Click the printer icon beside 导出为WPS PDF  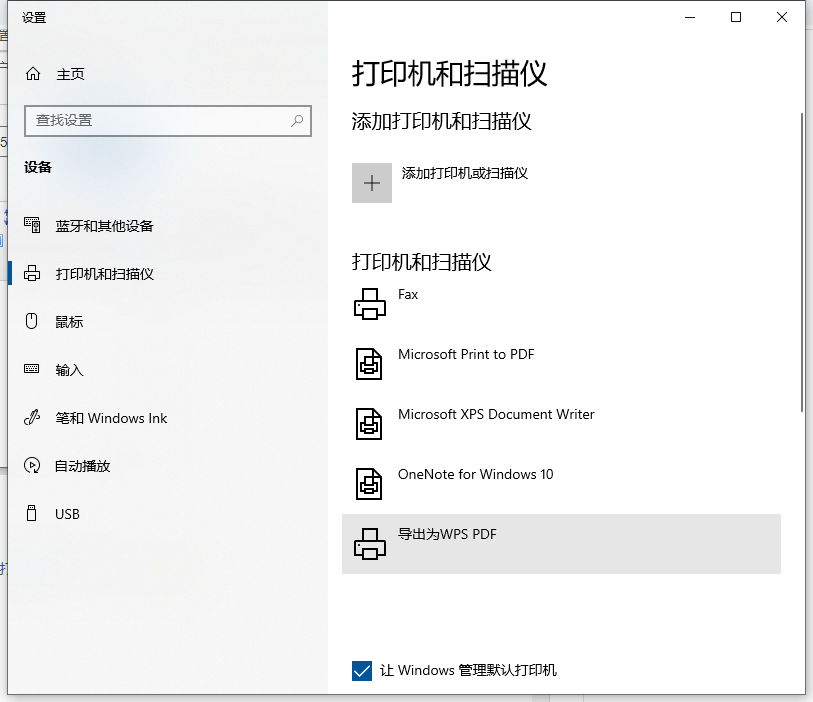coord(370,543)
